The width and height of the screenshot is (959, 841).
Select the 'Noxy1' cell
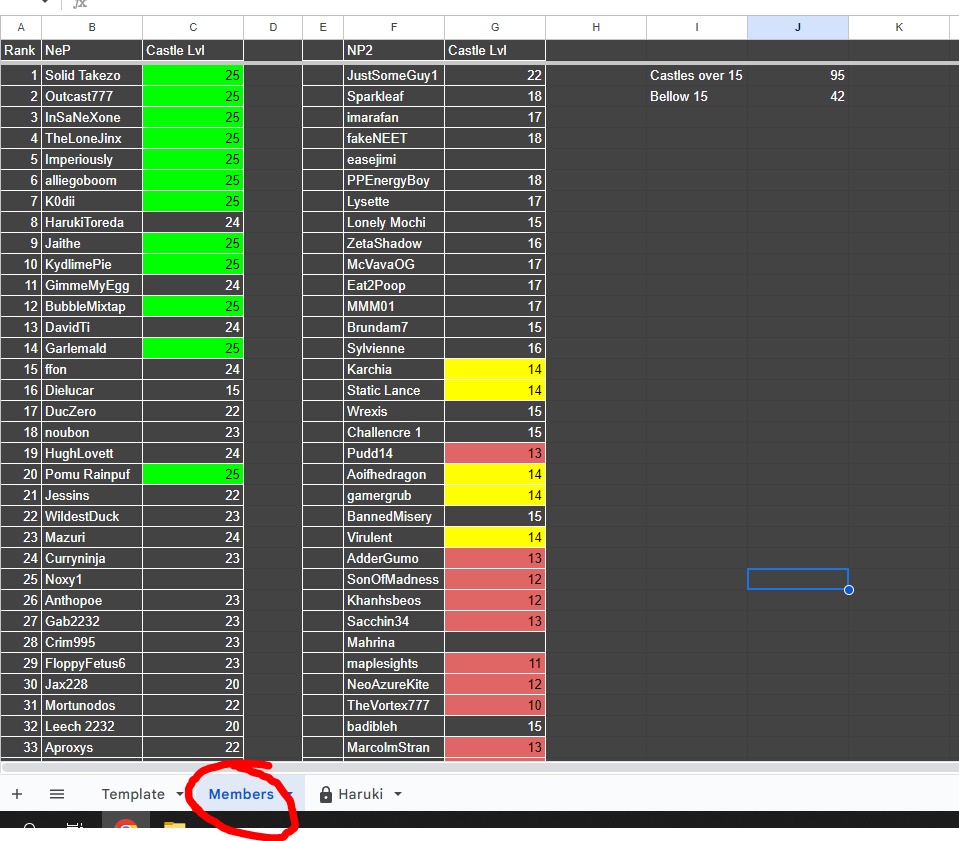coord(92,579)
